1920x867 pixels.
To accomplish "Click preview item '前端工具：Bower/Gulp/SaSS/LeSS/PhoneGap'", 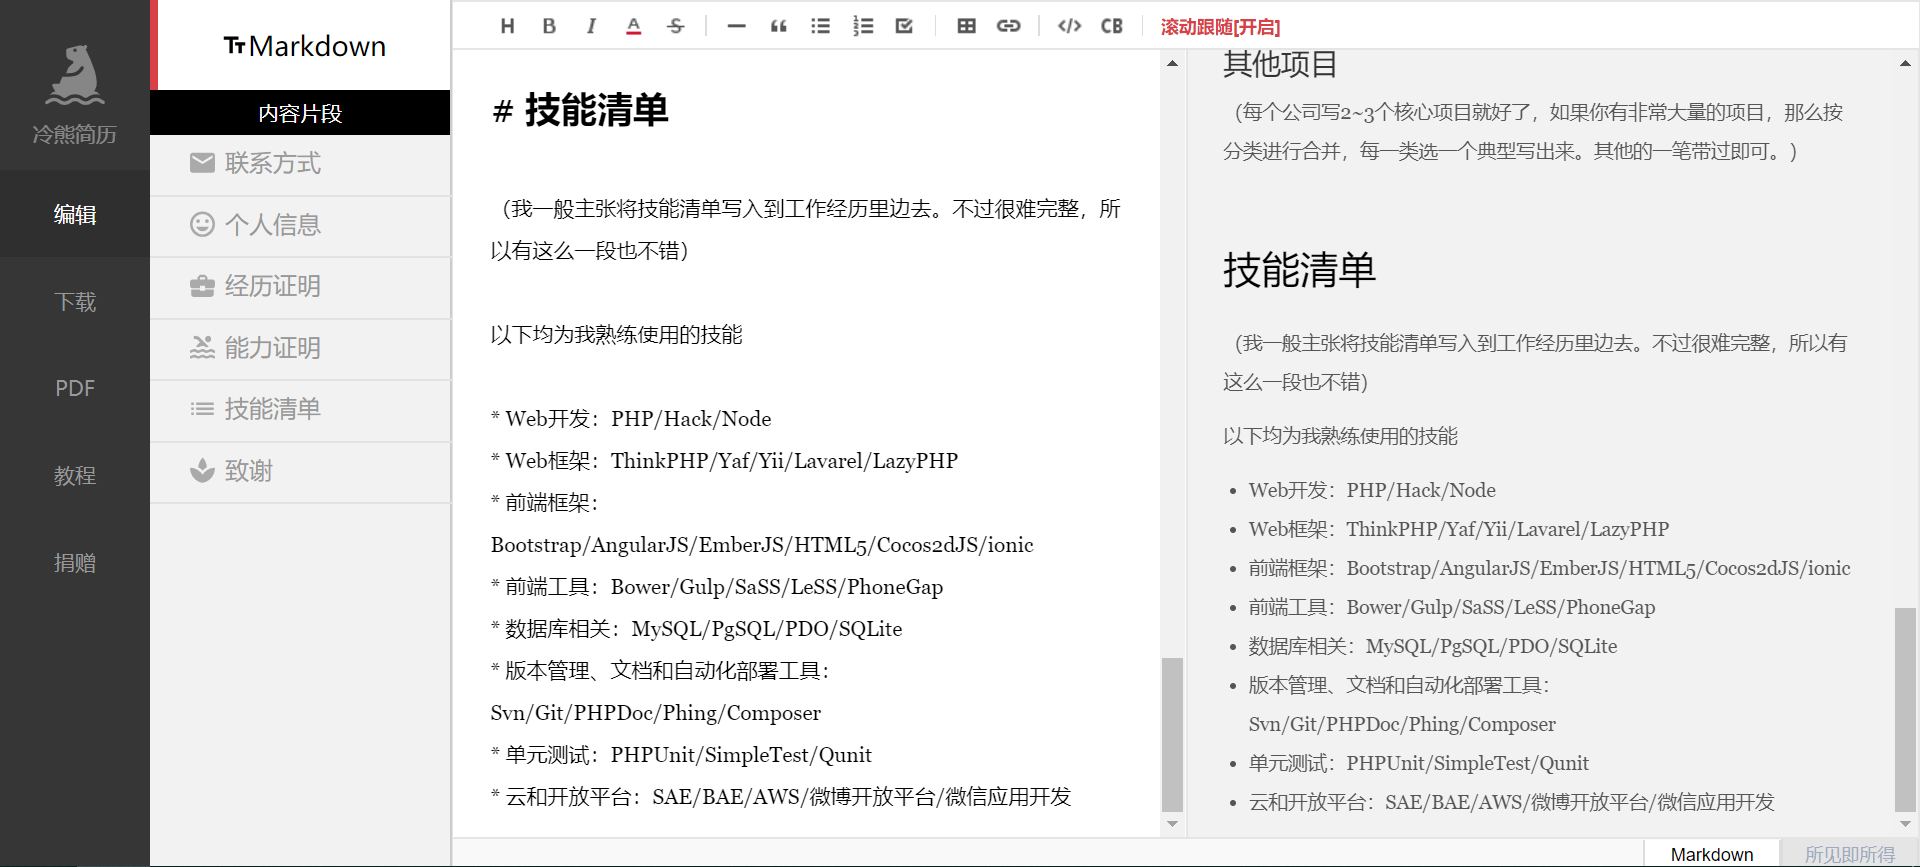I will 1452,607.
